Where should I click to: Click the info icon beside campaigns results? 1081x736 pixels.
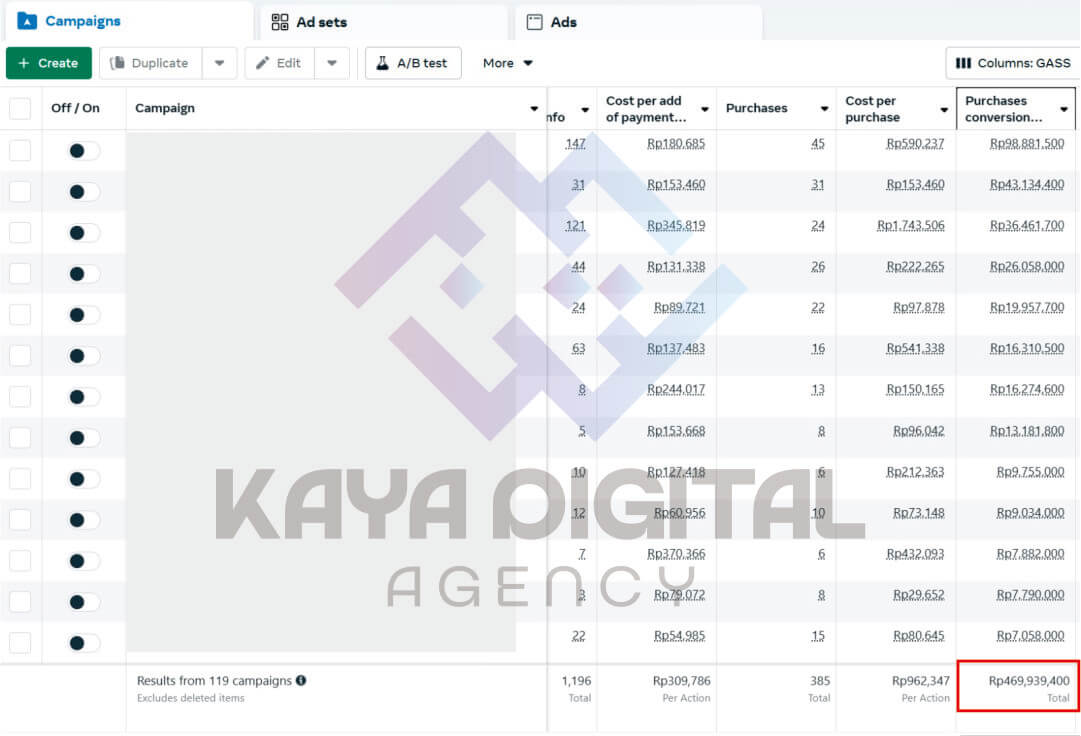tap(301, 681)
